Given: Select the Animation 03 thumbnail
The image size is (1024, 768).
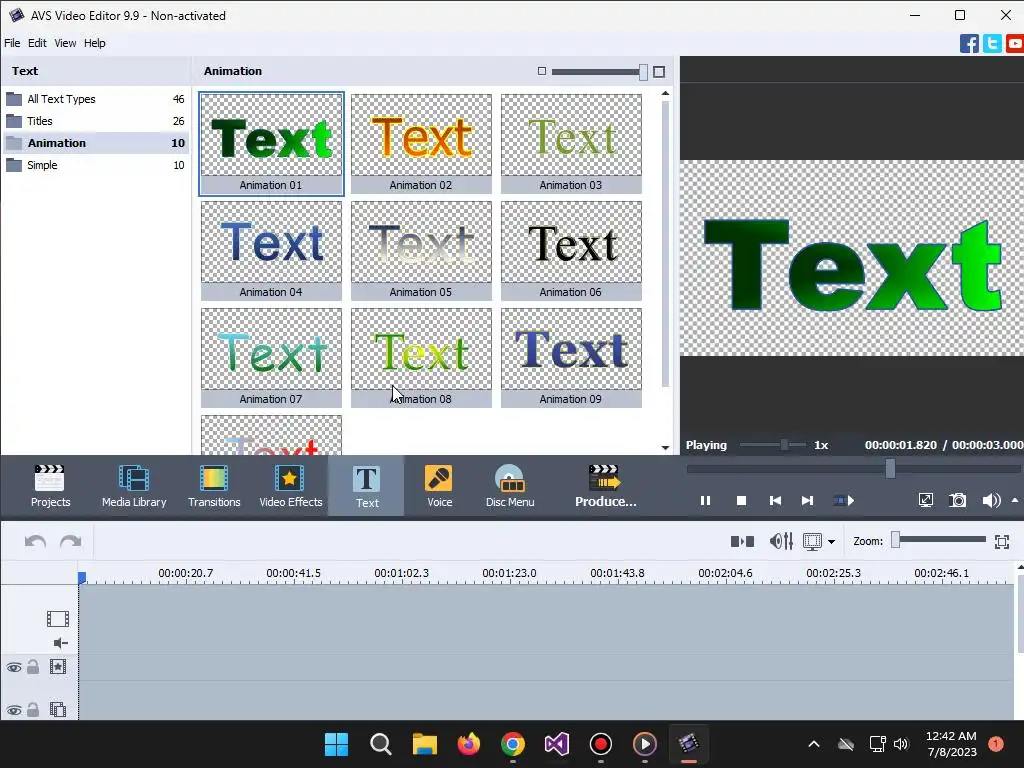Looking at the screenshot, I should pos(571,144).
